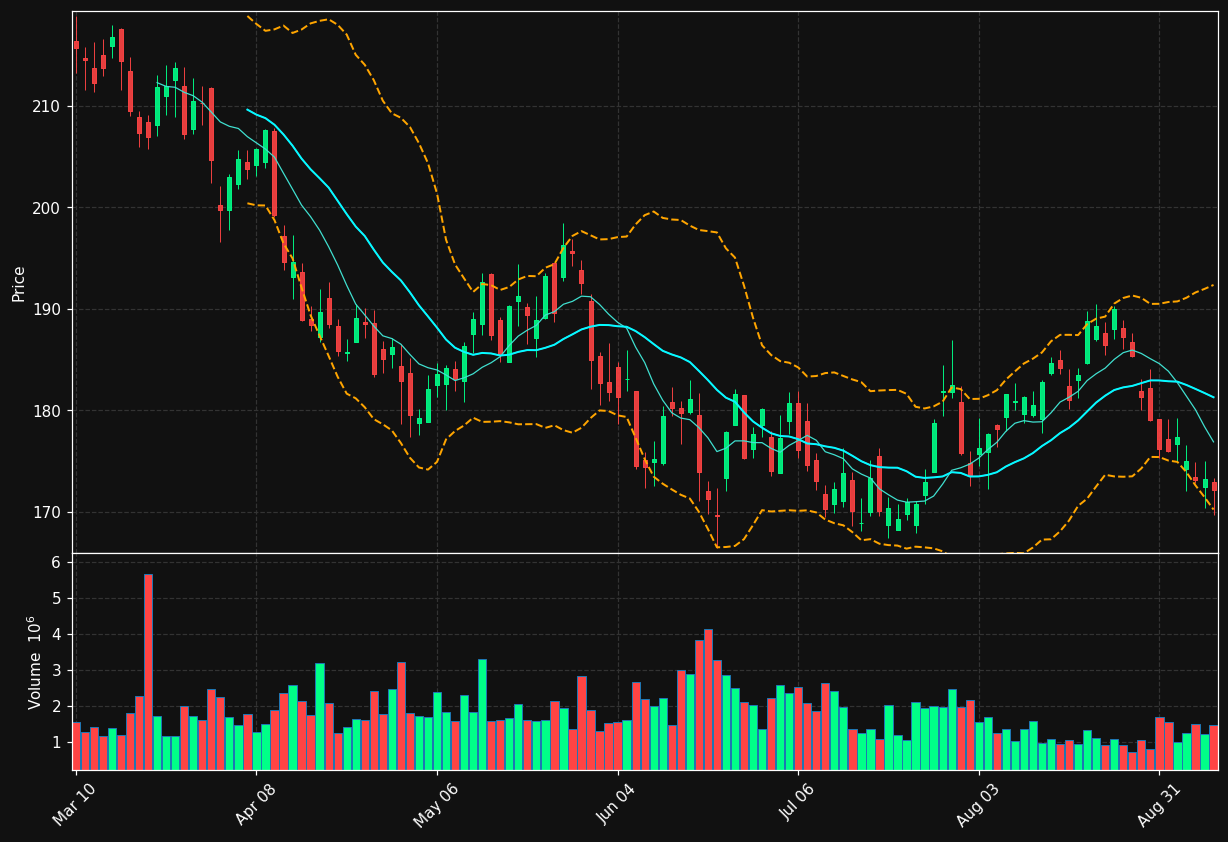
Task: Select the tallest volume bar above 5 million
Action: tap(148, 672)
